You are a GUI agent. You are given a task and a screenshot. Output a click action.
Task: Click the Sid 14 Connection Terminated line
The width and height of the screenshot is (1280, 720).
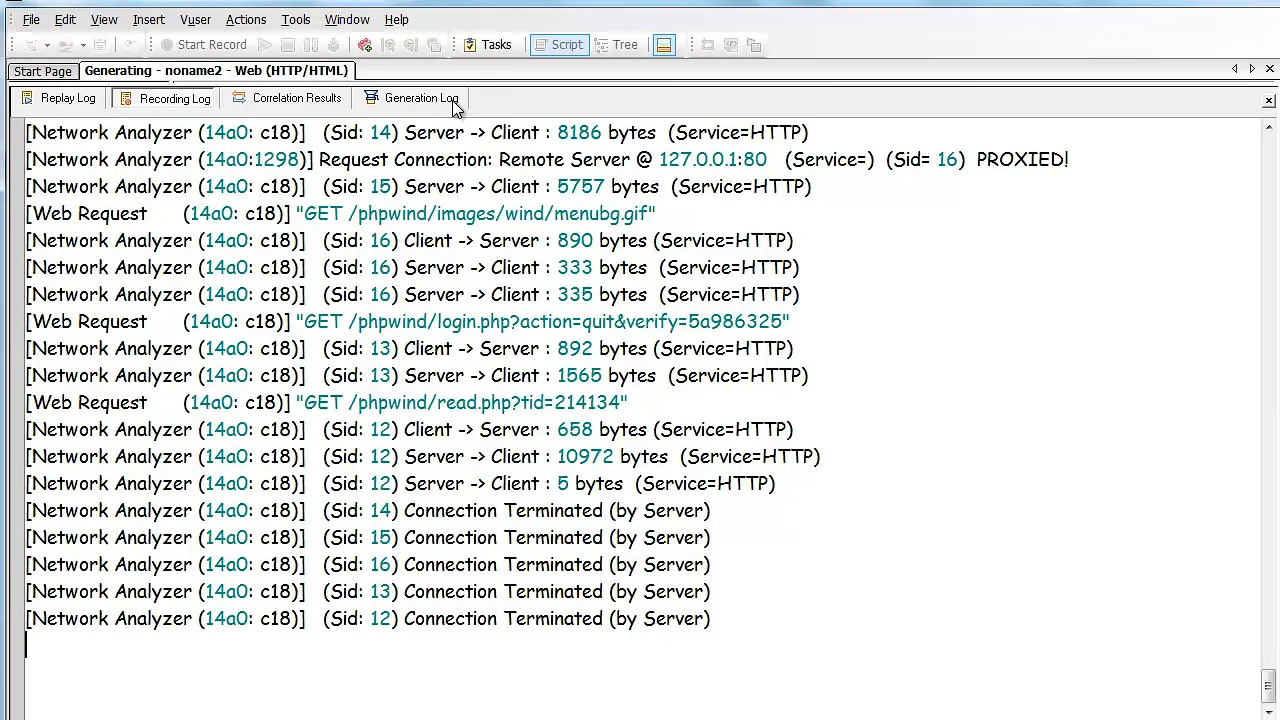pyautogui.click(x=368, y=510)
